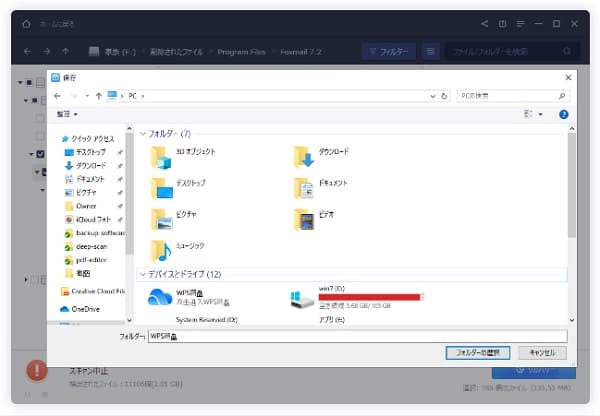Select the デスクトップ folder in main pane
This screenshot has width=600, height=416.
(x=178, y=188)
